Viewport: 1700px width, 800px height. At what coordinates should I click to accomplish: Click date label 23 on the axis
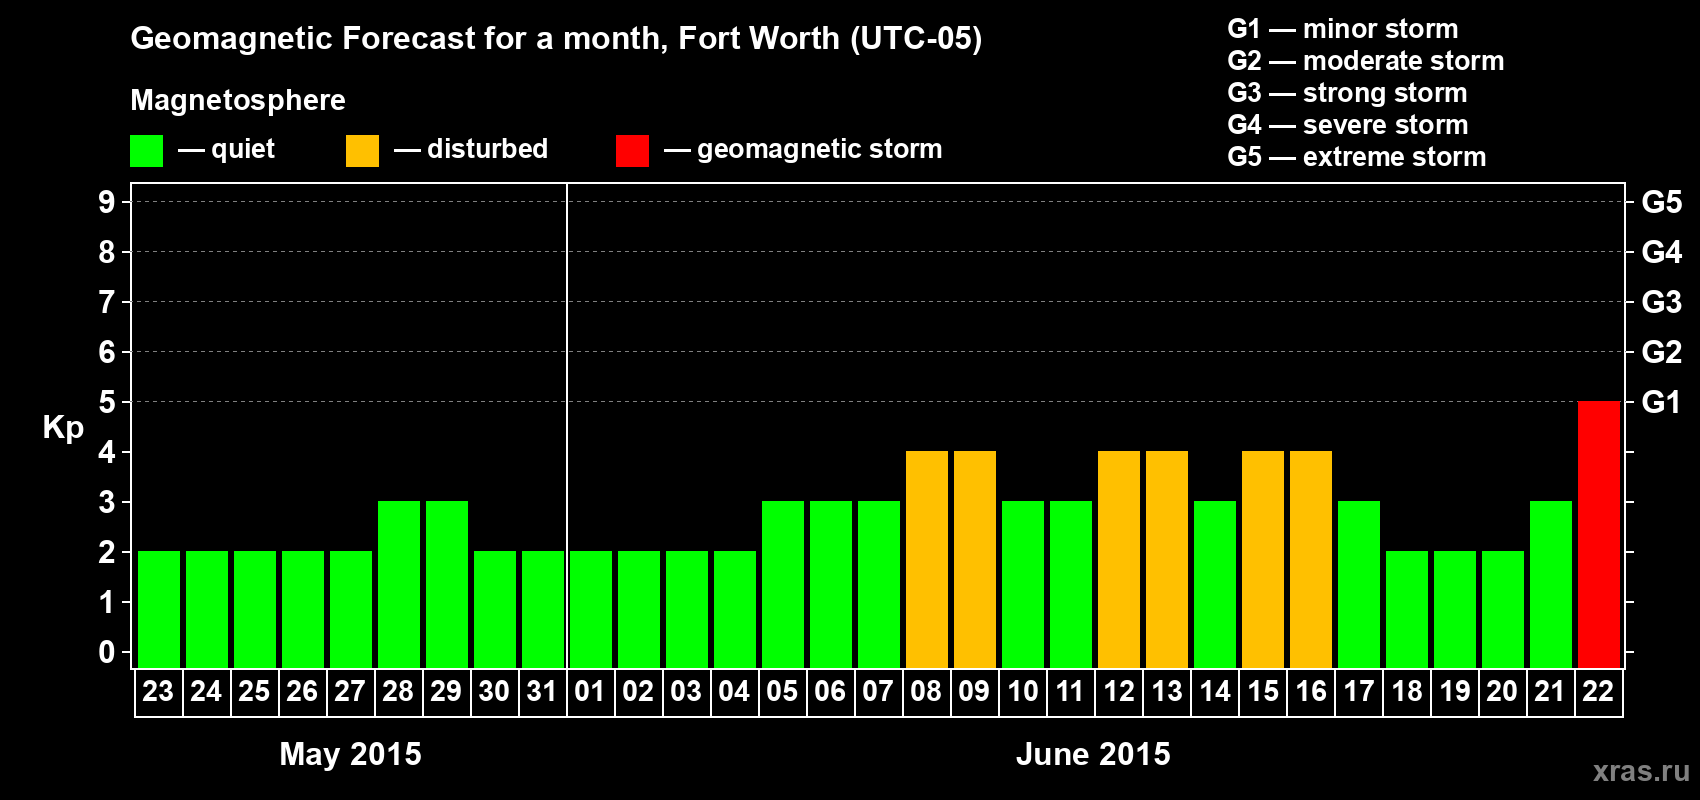158,691
